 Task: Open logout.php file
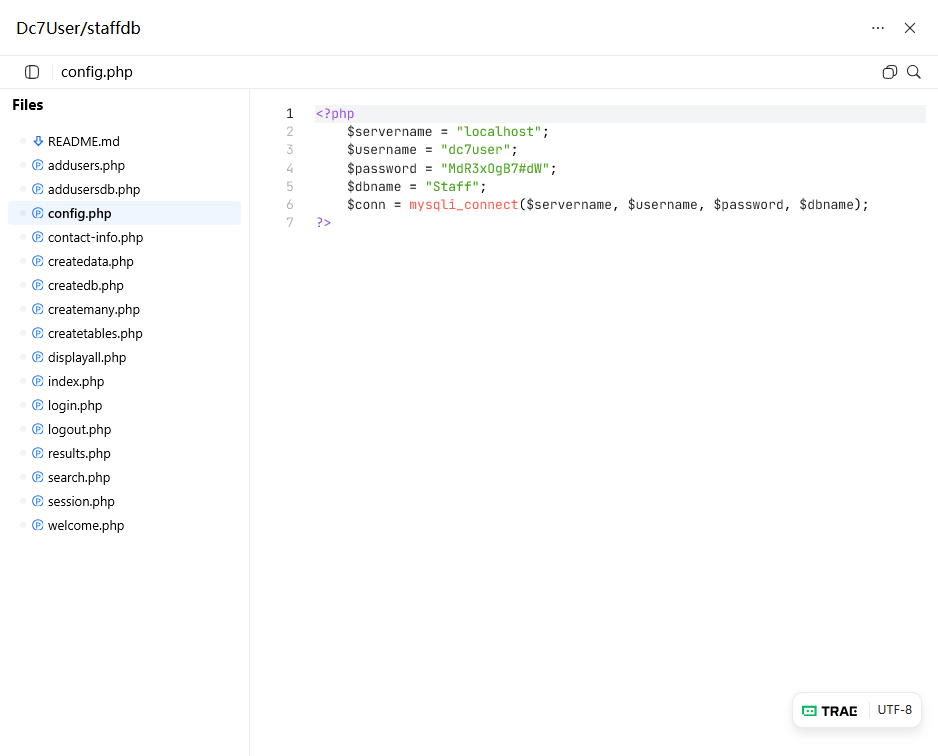pos(79,430)
